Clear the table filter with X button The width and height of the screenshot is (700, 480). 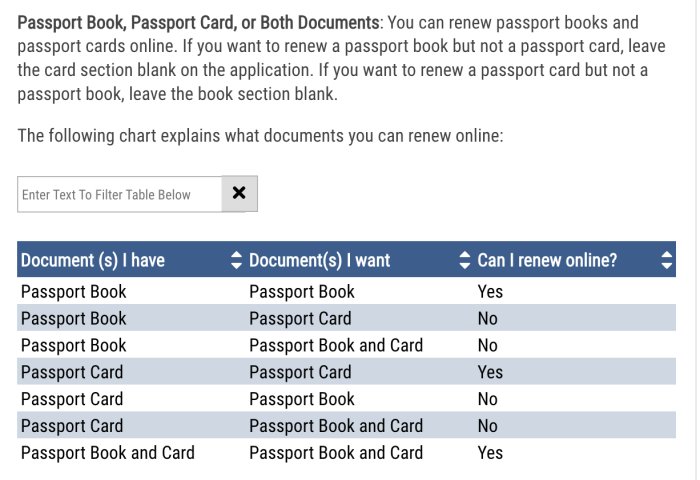[x=238, y=194]
